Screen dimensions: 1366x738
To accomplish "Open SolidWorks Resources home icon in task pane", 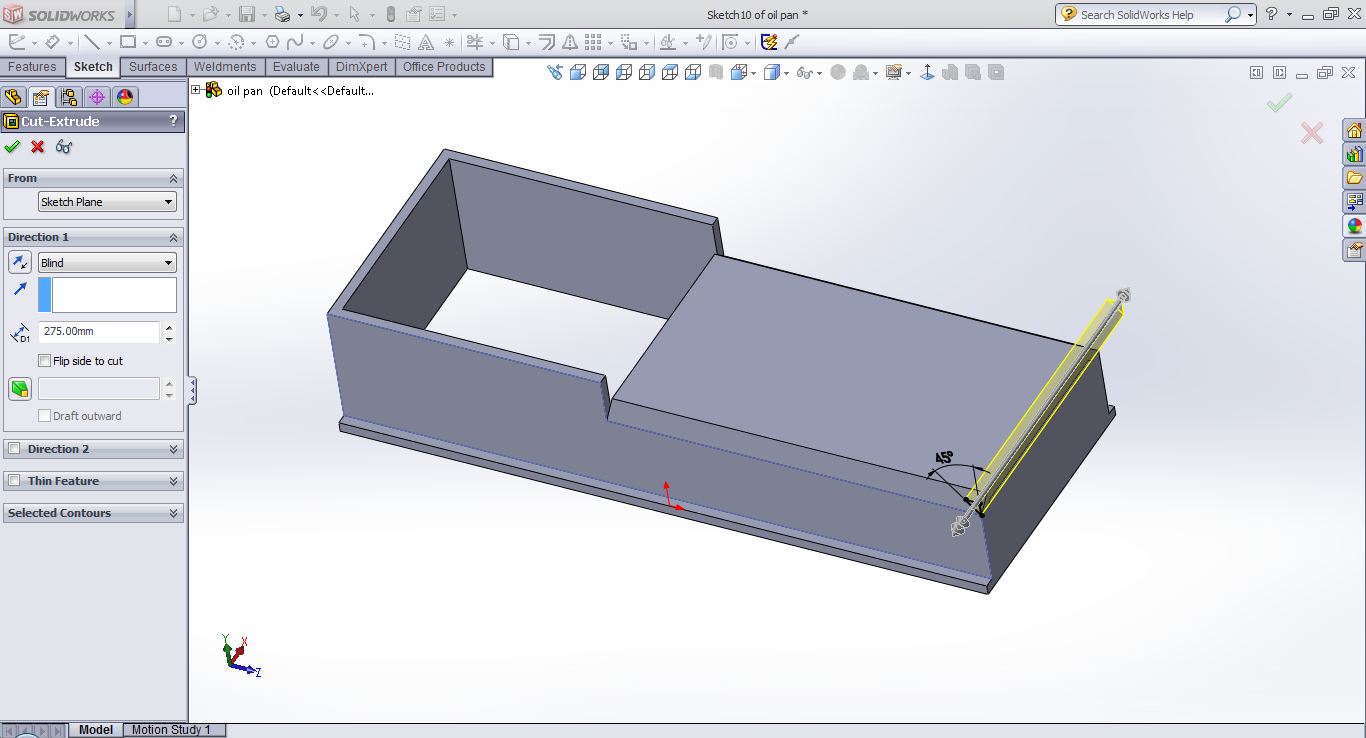I will tap(1354, 131).
